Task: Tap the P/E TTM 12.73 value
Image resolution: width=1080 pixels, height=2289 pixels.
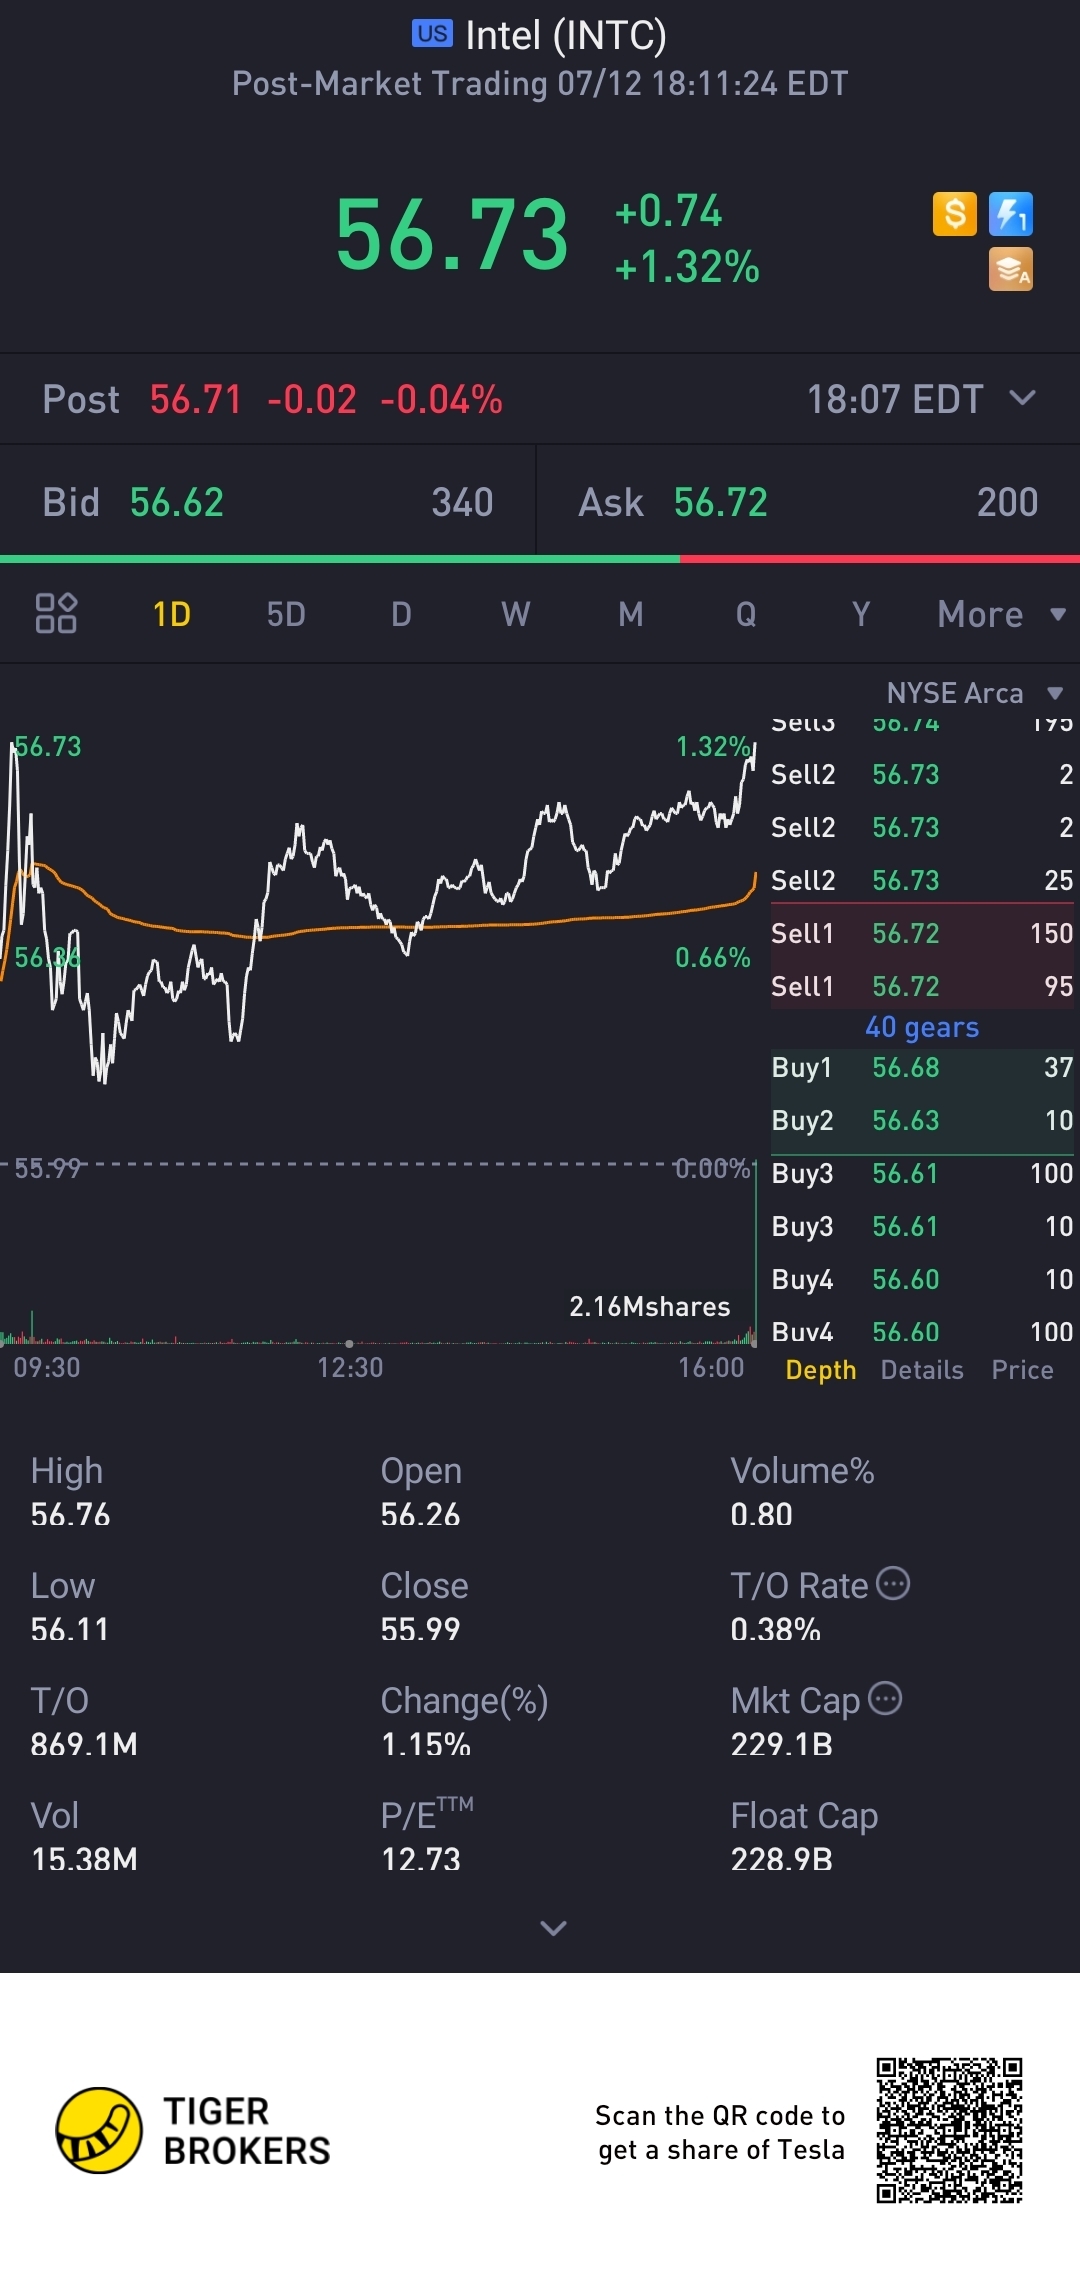Action: [x=421, y=1859]
